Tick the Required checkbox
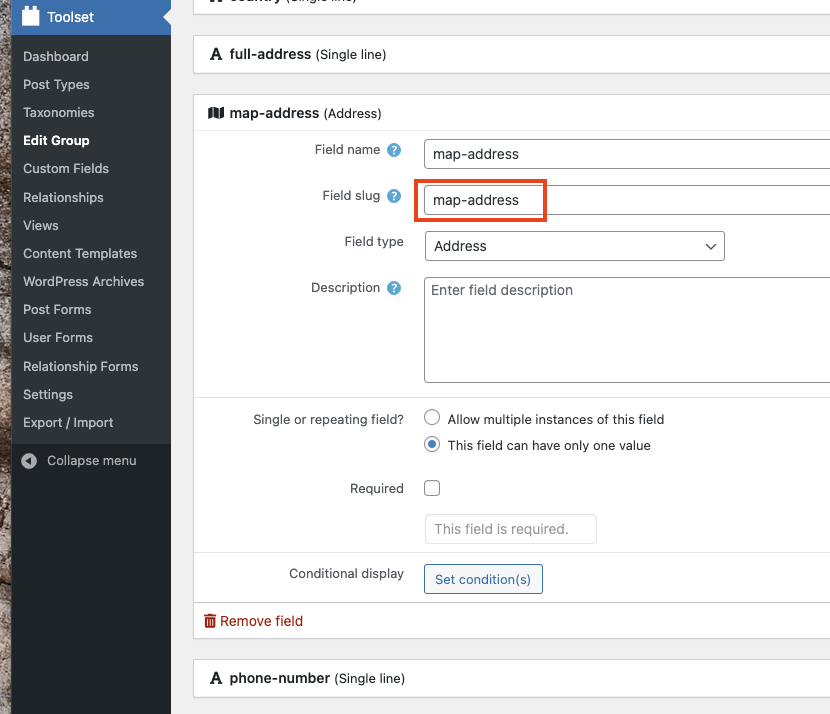The width and height of the screenshot is (830, 714). tap(432, 488)
